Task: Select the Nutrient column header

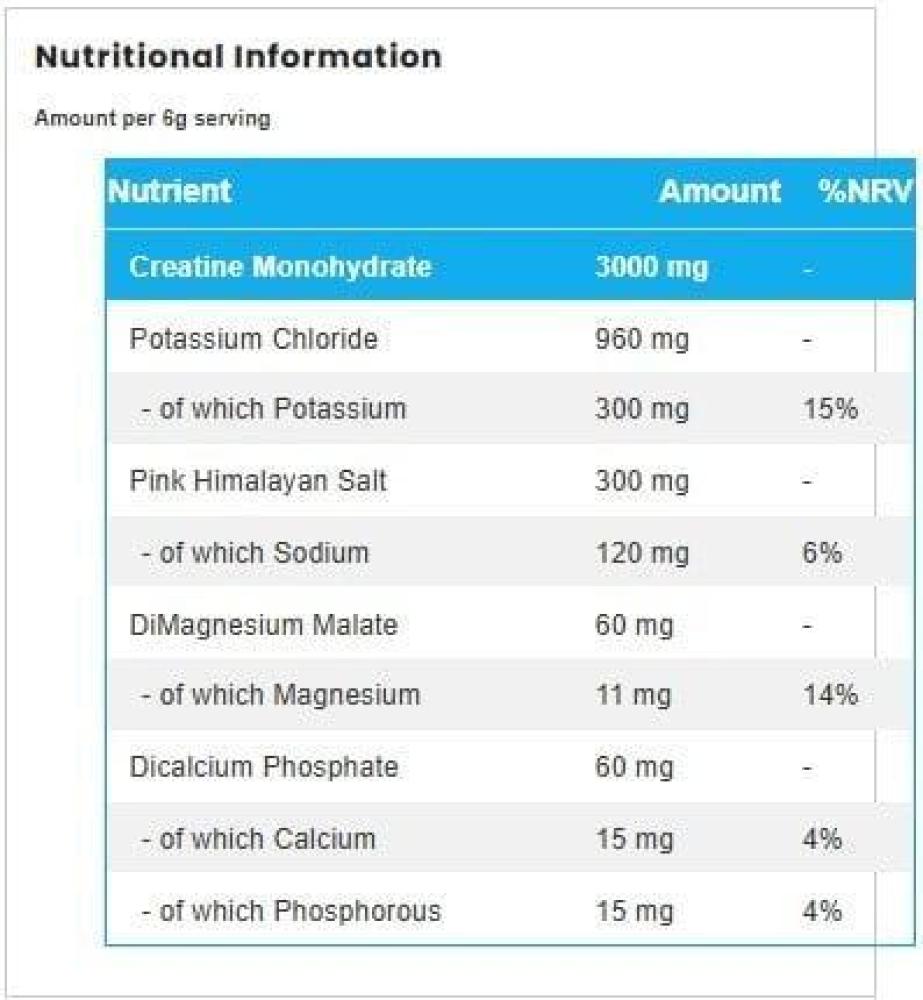Action: 170,191
